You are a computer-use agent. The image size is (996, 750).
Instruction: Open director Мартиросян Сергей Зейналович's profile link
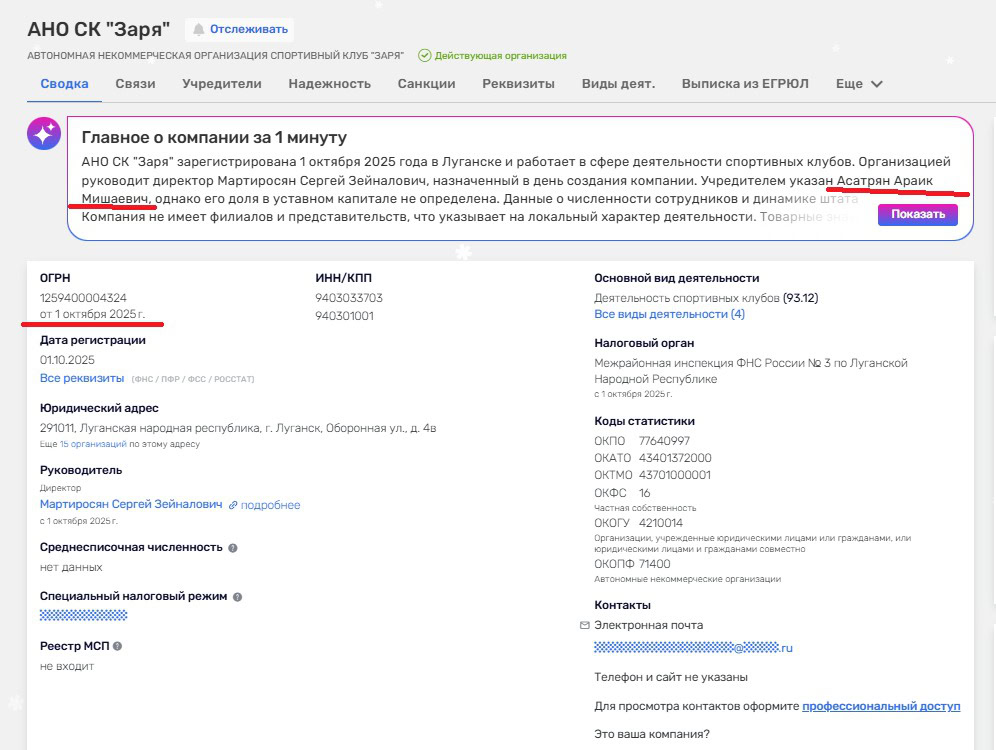coord(131,505)
